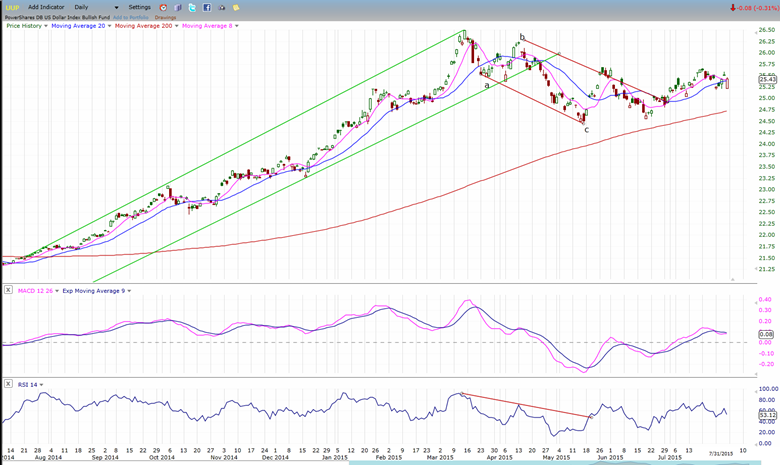Viewport: 780px width, 465px height.
Task: Click the Drawings link
Action: point(165,17)
